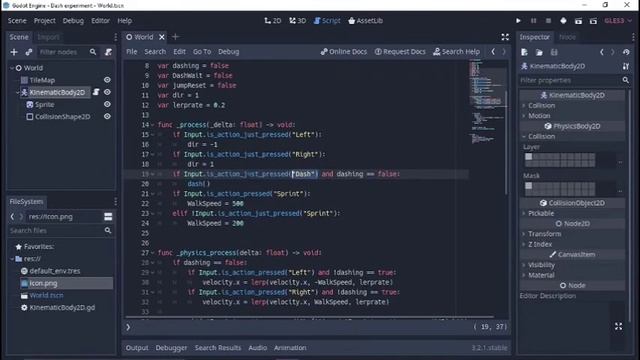Toggle FileSystem split view mode
Viewport: 640px width, 360px height.
[x=108, y=217]
